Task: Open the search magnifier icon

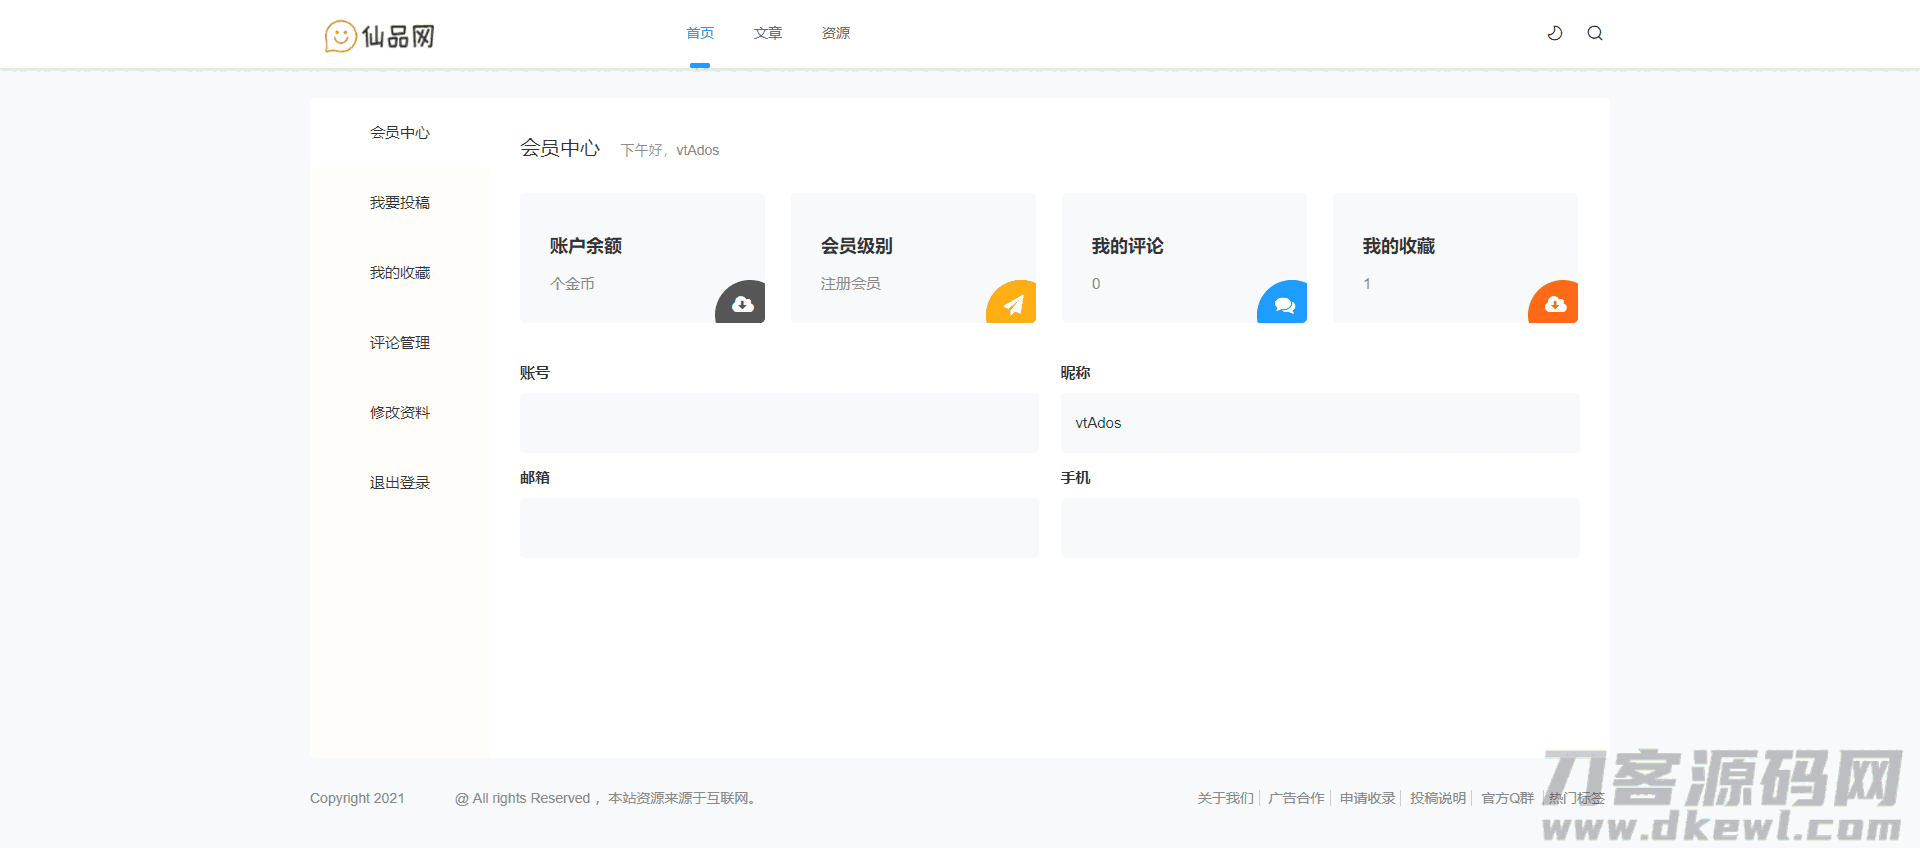Action: (1595, 33)
